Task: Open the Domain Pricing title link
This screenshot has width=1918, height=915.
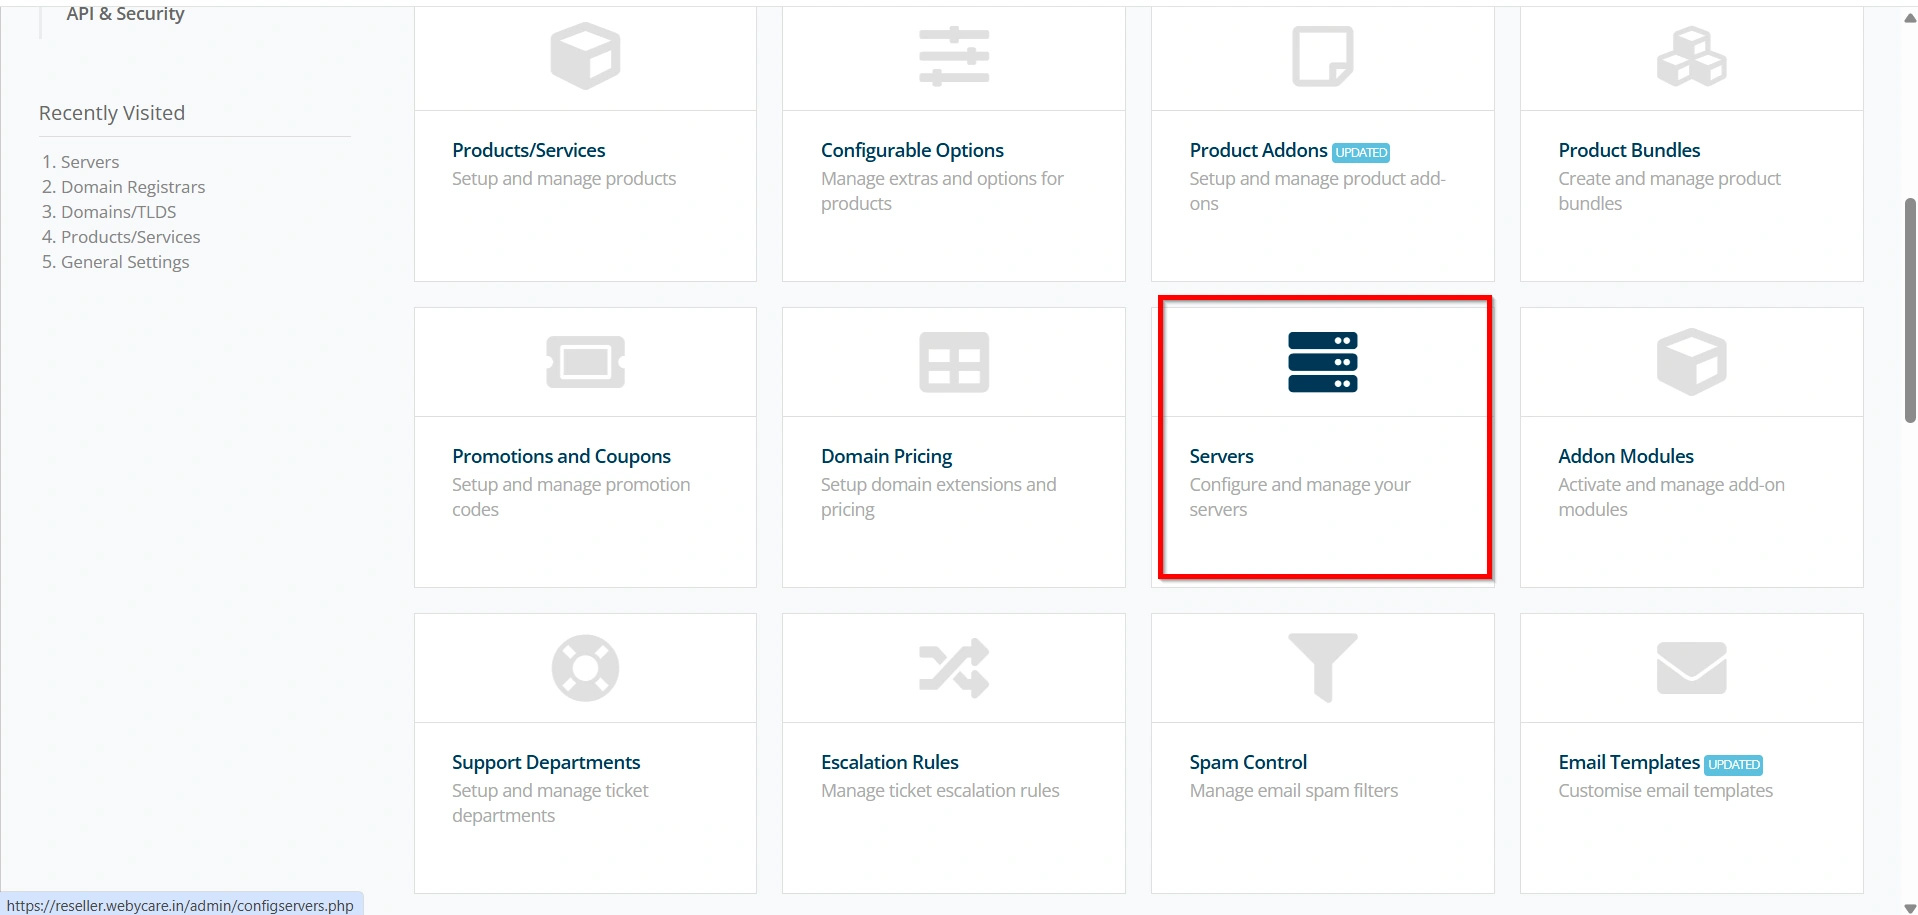Action: [x=886, y=456]
